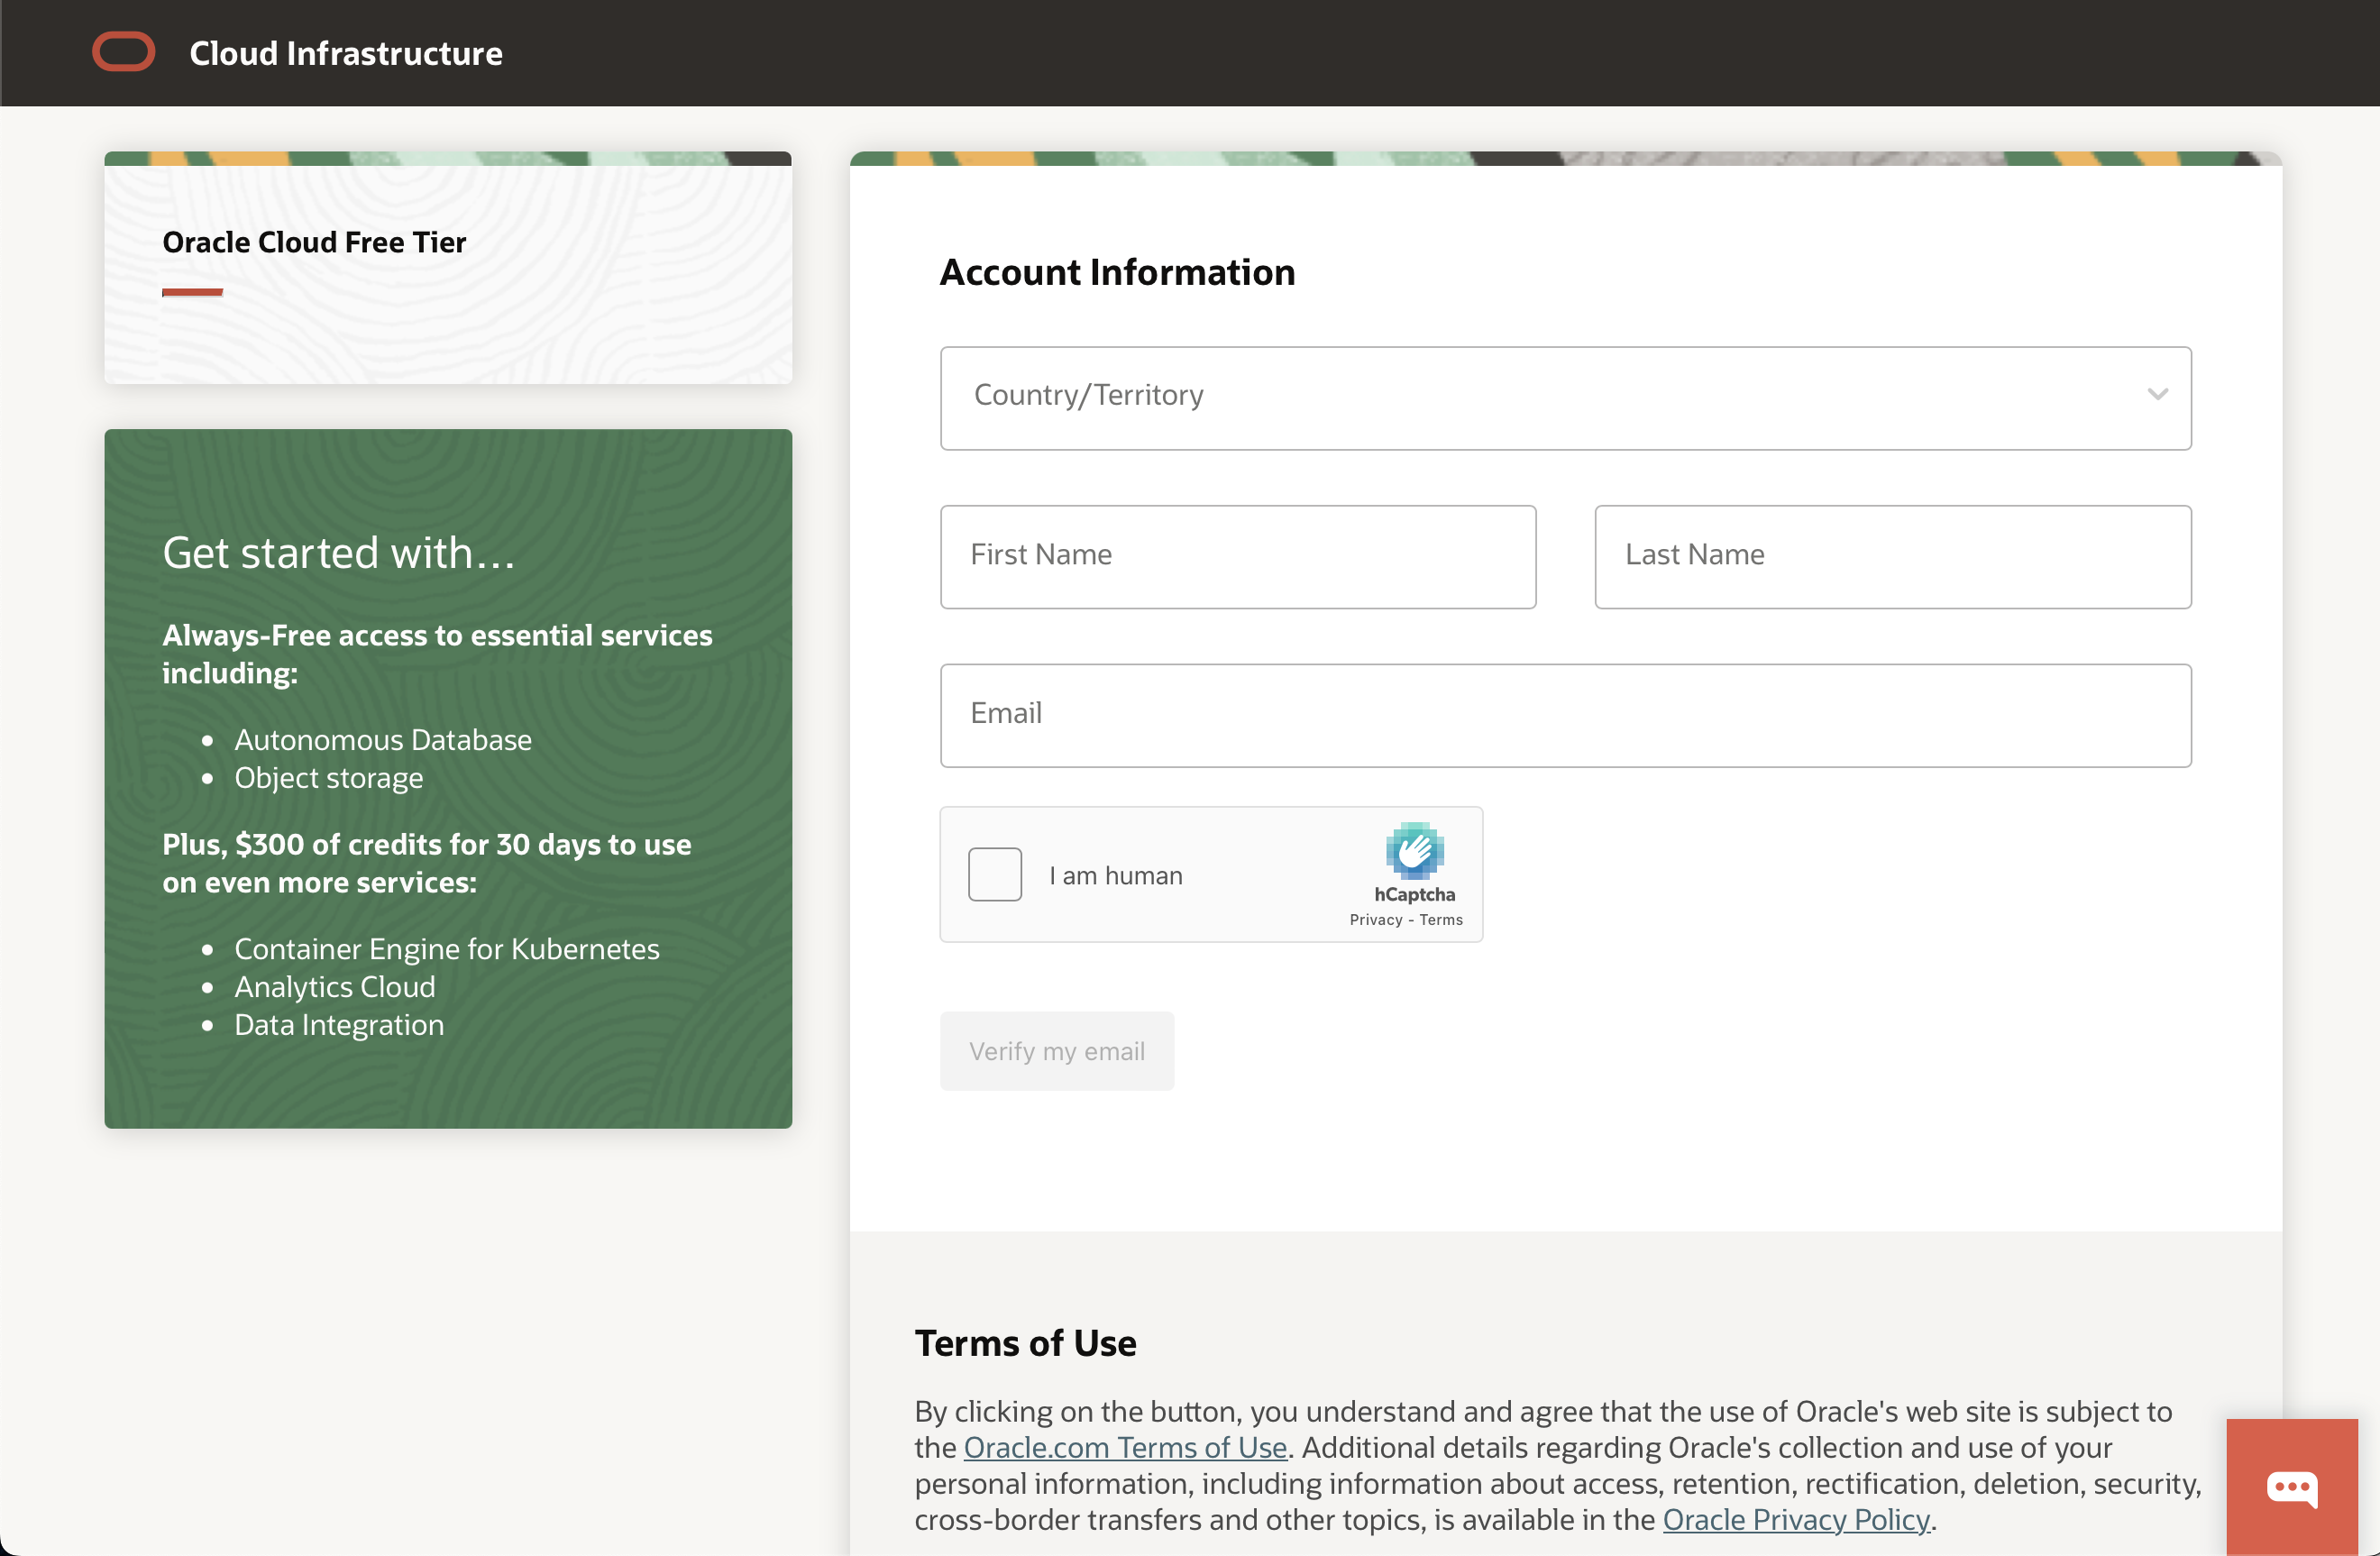Click the Verify my email button
The height and width of the screenshot is (1556, 2380).
1057,1051
